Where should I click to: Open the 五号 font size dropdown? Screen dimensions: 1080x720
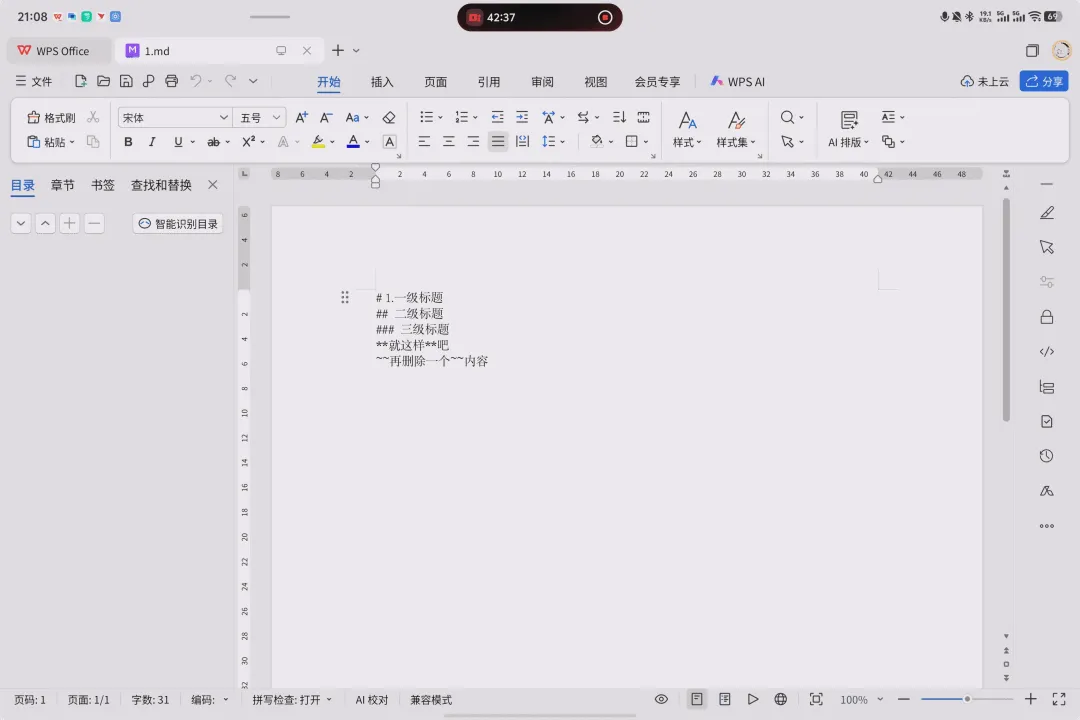(260, 118)
